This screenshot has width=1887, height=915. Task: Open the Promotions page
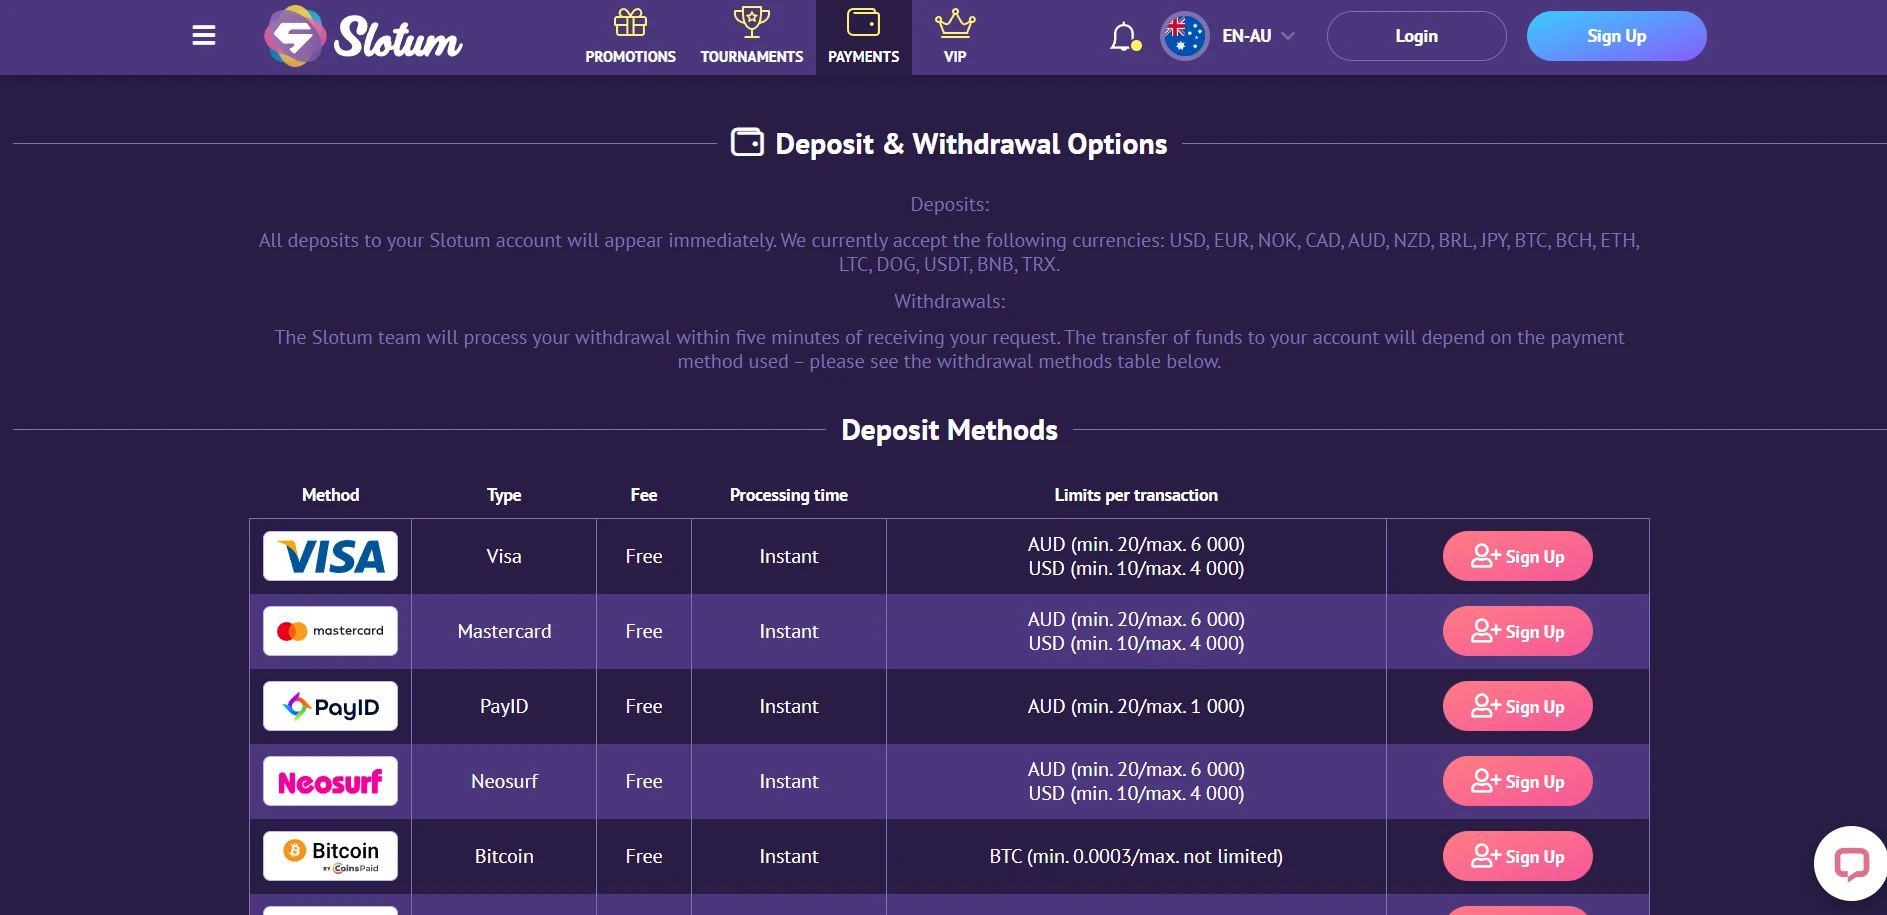click(630, 37)
